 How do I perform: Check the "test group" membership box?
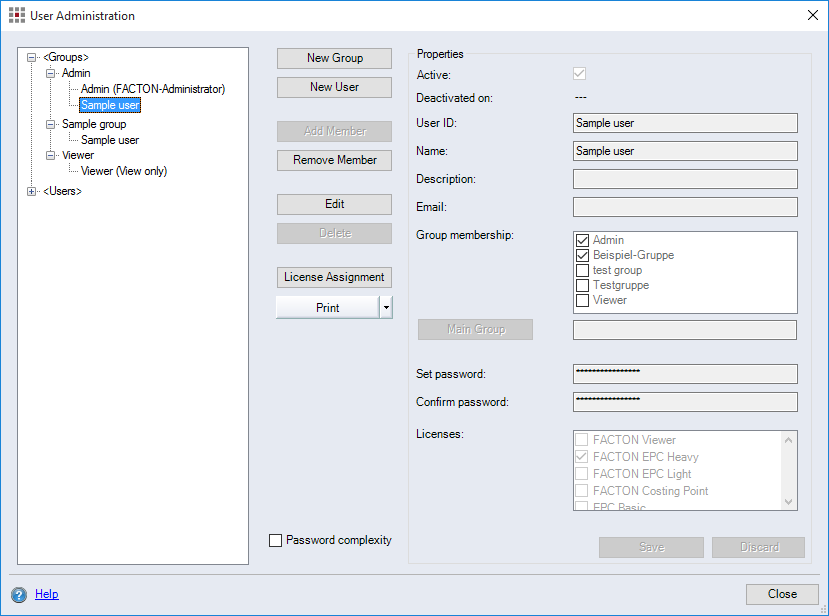[581, 270]
